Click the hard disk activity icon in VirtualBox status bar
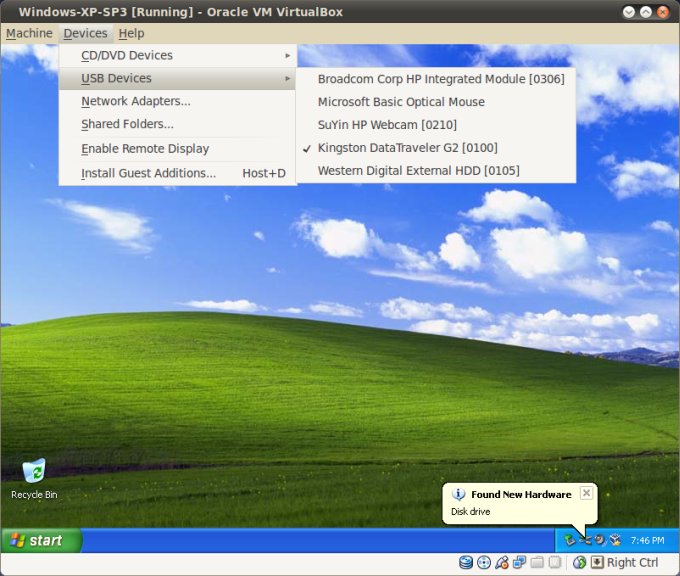 point(466,563)
